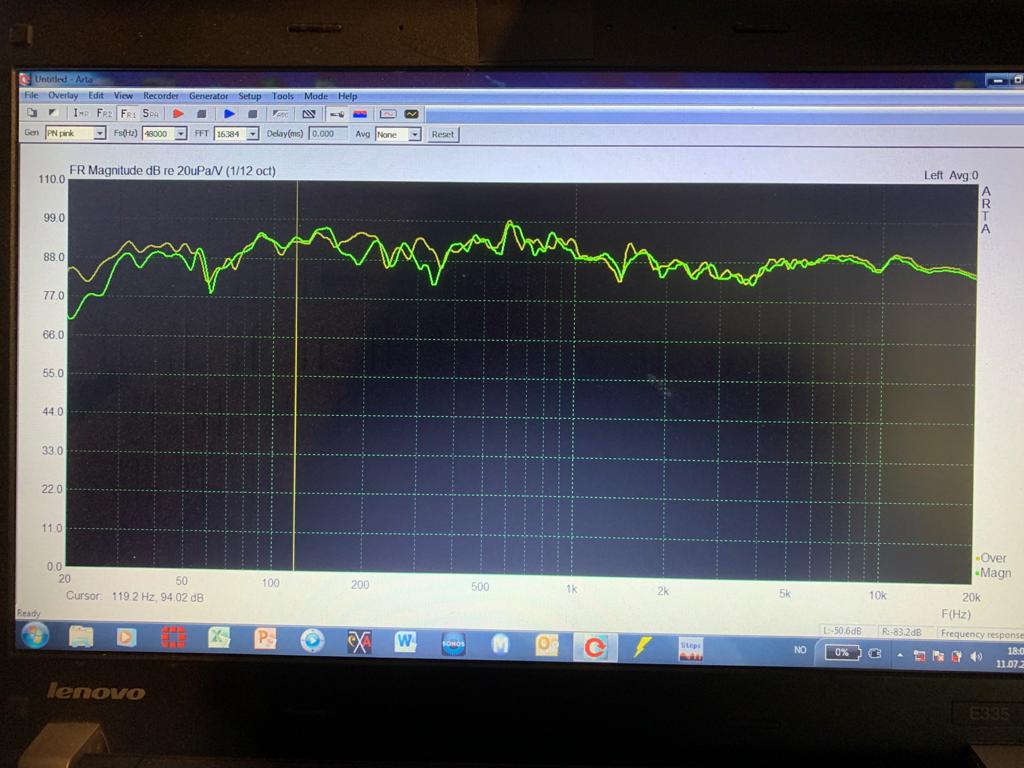Select the Spa spectrum analyzer mode
The image size is (1024, 768).
tap(151, 114)
